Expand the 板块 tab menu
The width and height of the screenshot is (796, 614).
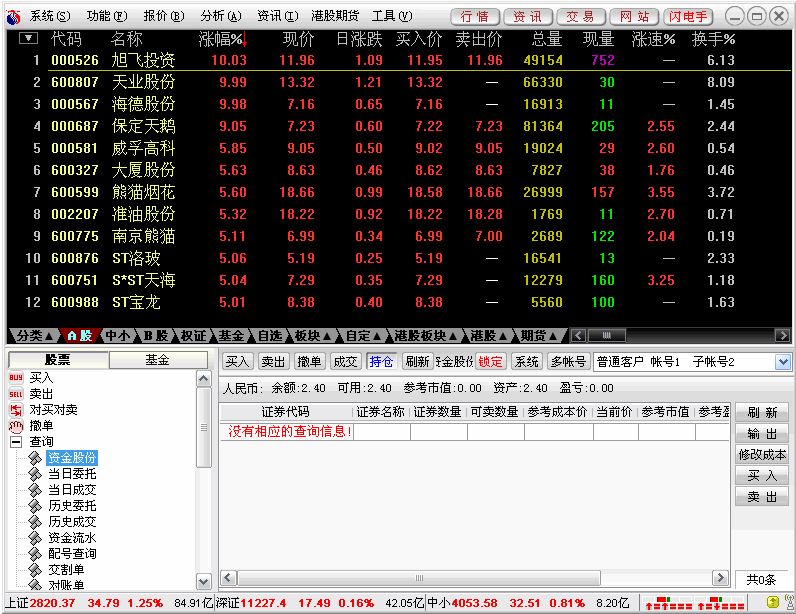(x=313, y=336)
